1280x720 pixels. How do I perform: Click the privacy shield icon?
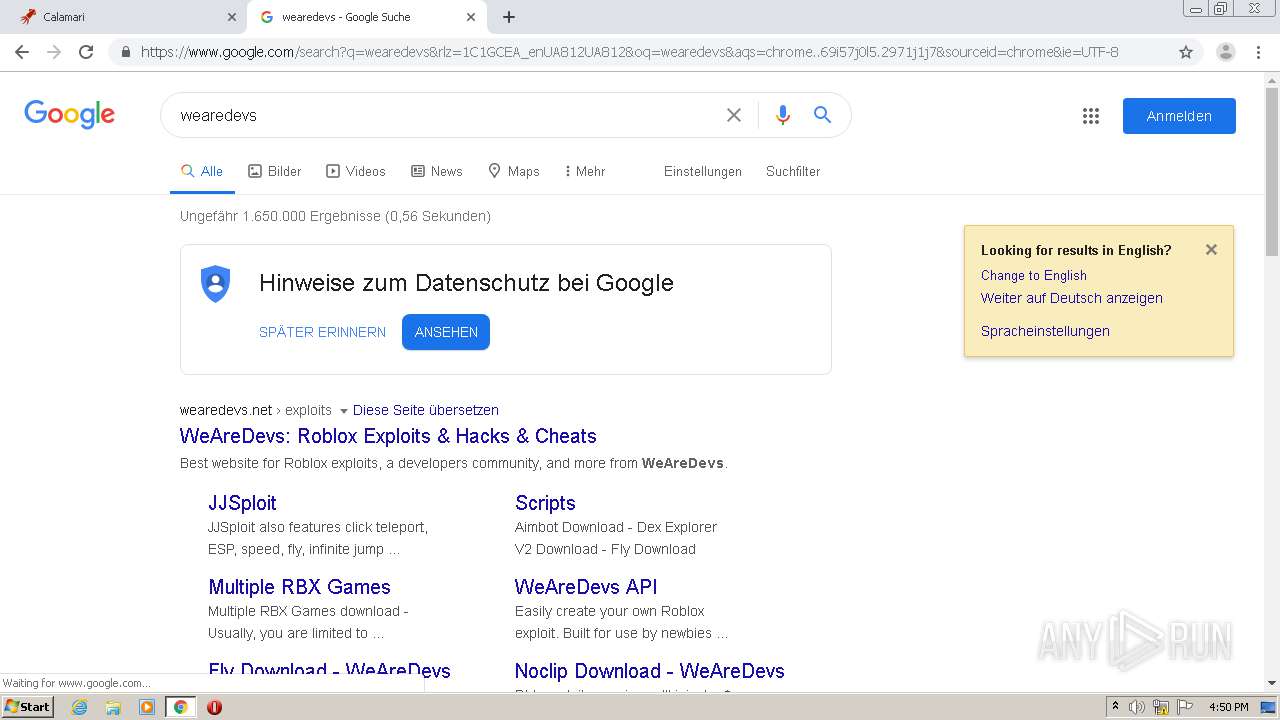pos(216,284)
